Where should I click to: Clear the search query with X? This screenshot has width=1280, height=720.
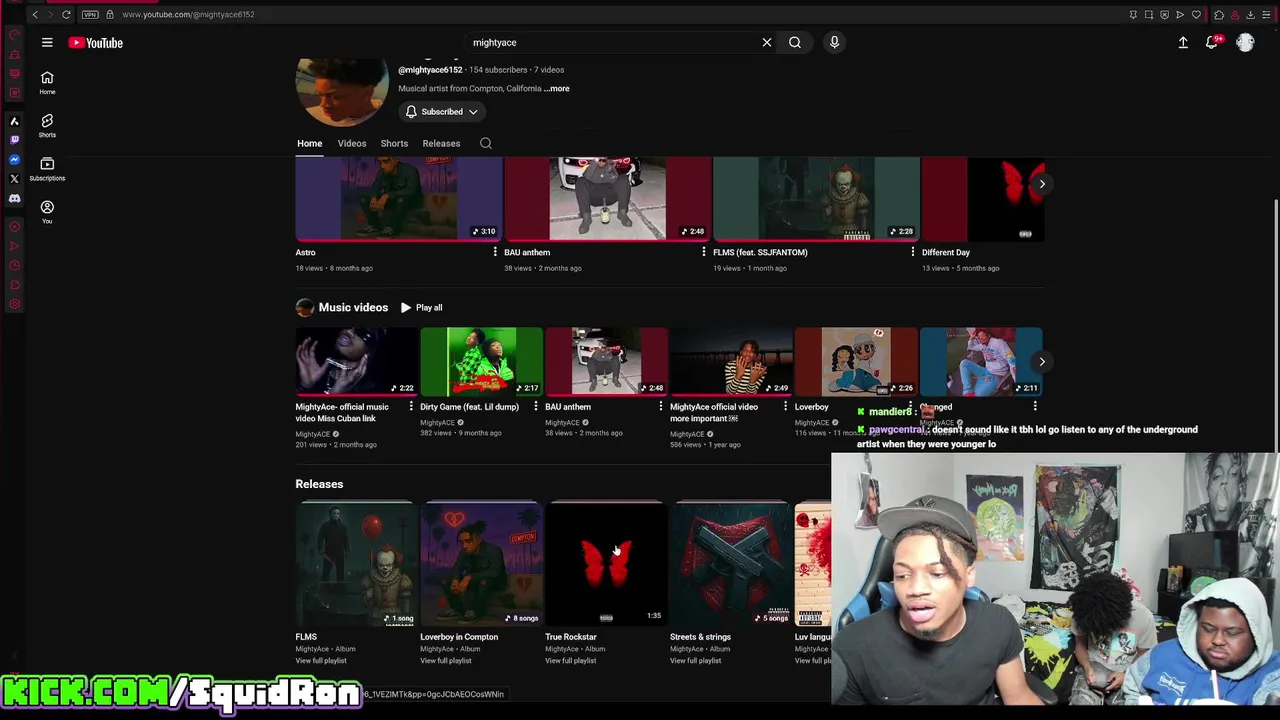pyautogui.click(x=767, y=43)
